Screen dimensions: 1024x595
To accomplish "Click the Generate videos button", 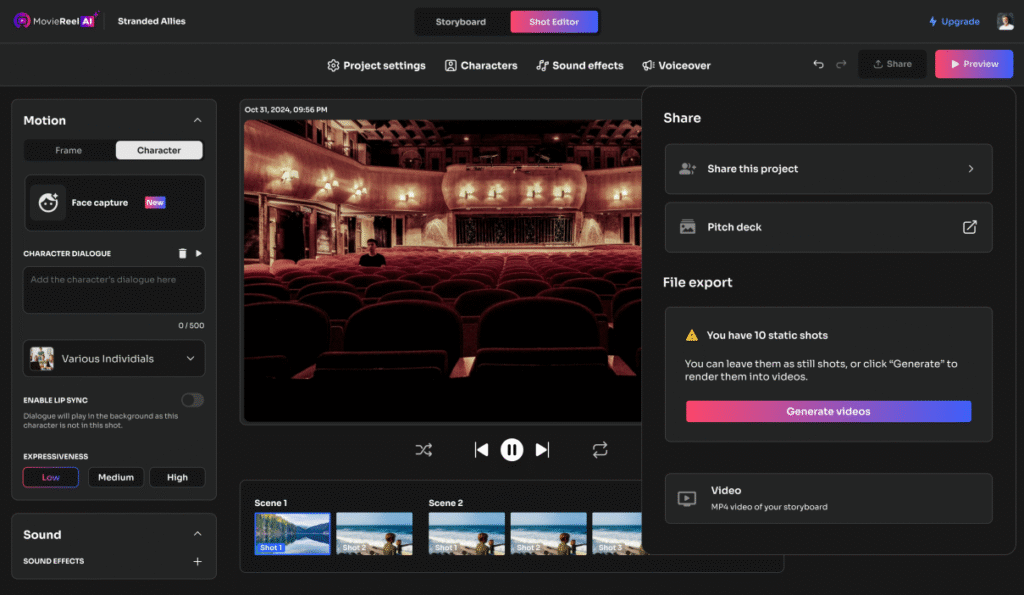I will coord(828,411).
